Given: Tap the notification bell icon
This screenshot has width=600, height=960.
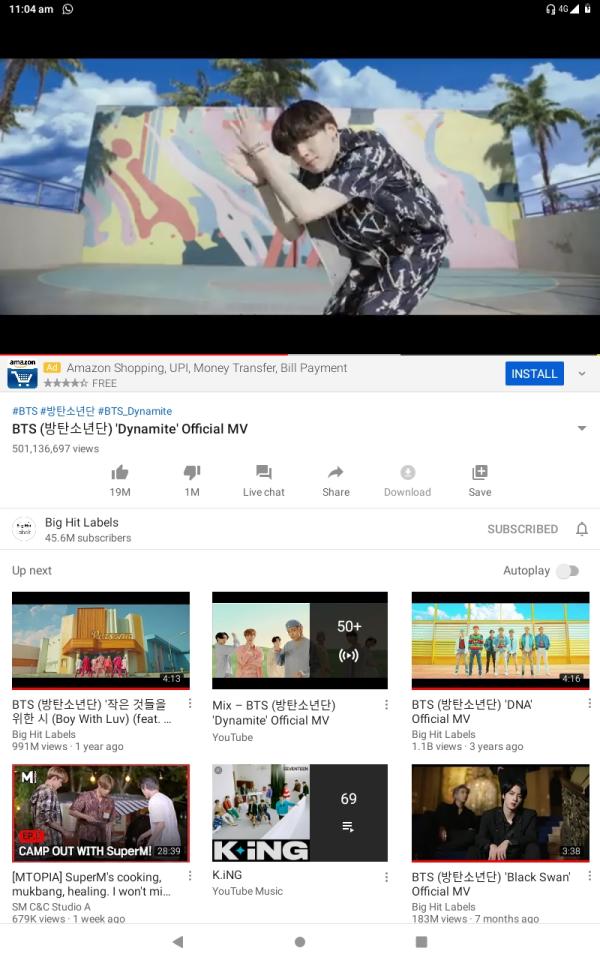Looking at the screenshot, I should tap(582, 529).
